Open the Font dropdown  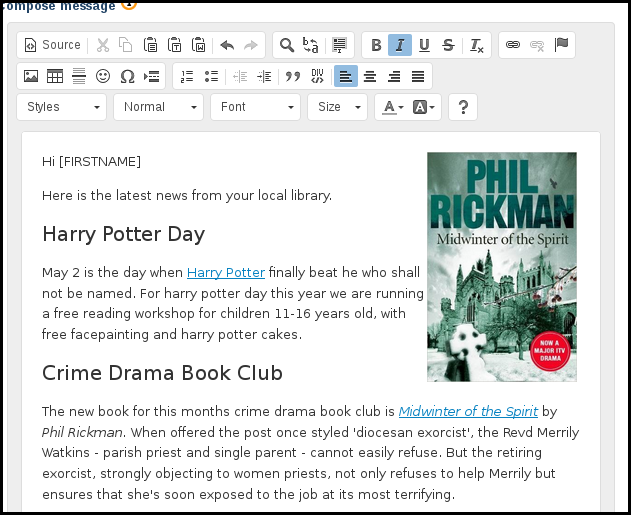[x=256, y=107]
